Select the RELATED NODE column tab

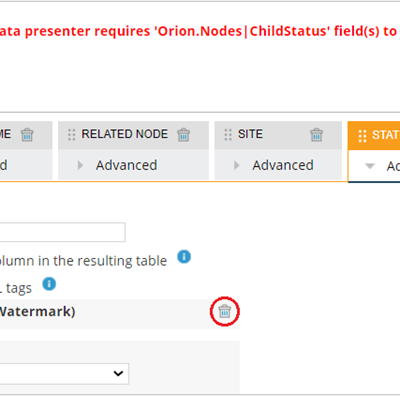click(x=133, y=135)
